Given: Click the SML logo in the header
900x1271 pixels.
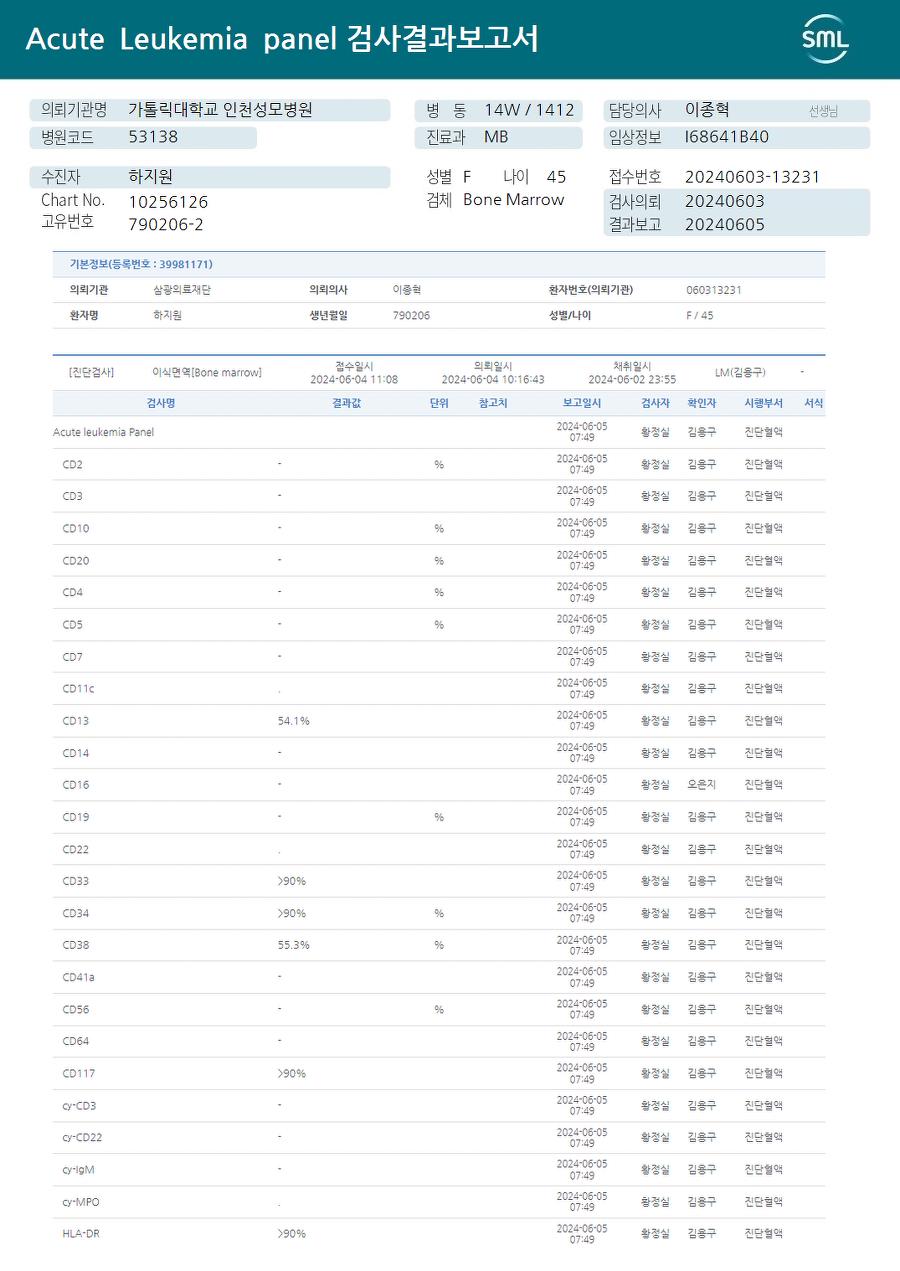Looking at the screenshot, I should tap(825, 39).
